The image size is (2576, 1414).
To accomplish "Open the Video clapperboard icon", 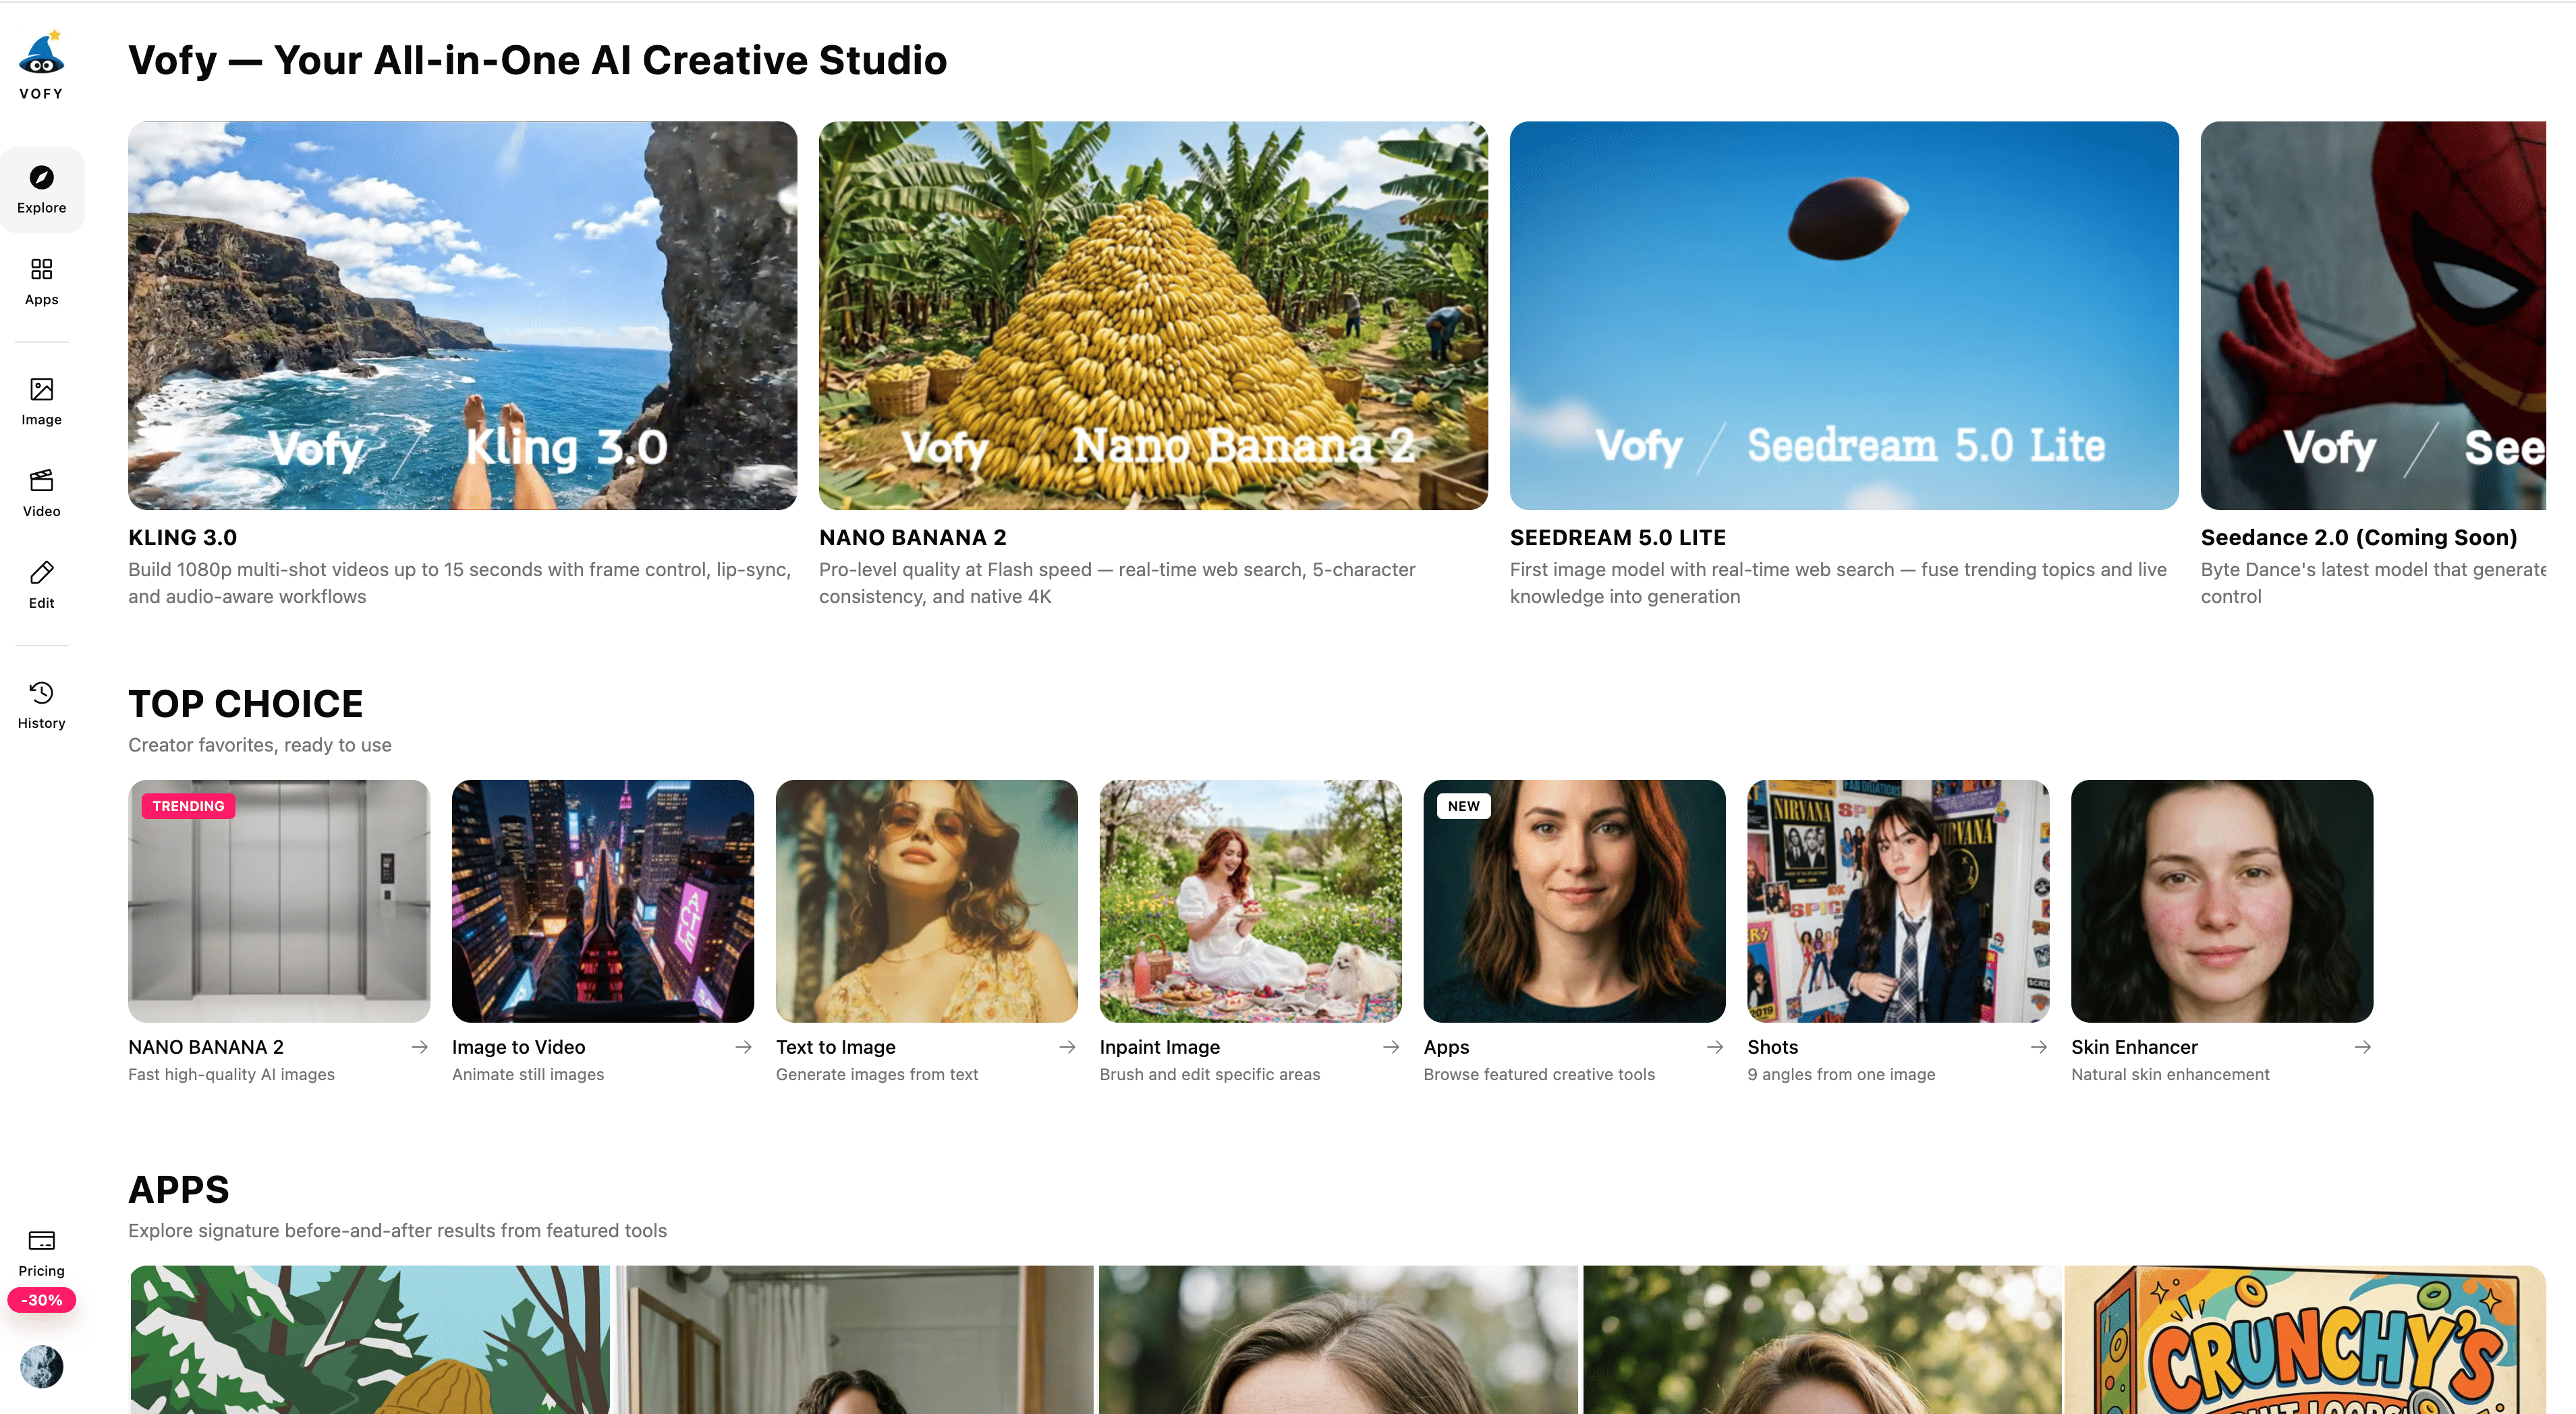I will coord(41,481).
